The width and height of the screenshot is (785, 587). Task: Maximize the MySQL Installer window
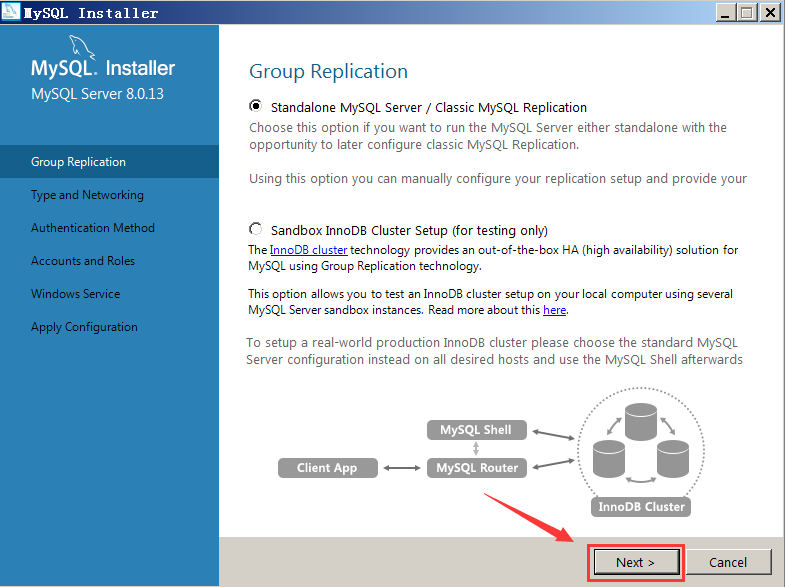[747, 12]
